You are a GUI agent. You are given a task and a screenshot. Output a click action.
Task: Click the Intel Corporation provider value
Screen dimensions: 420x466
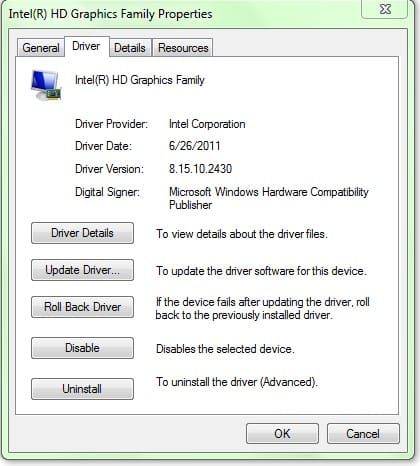pyautogui.click(x=207, y=124)
